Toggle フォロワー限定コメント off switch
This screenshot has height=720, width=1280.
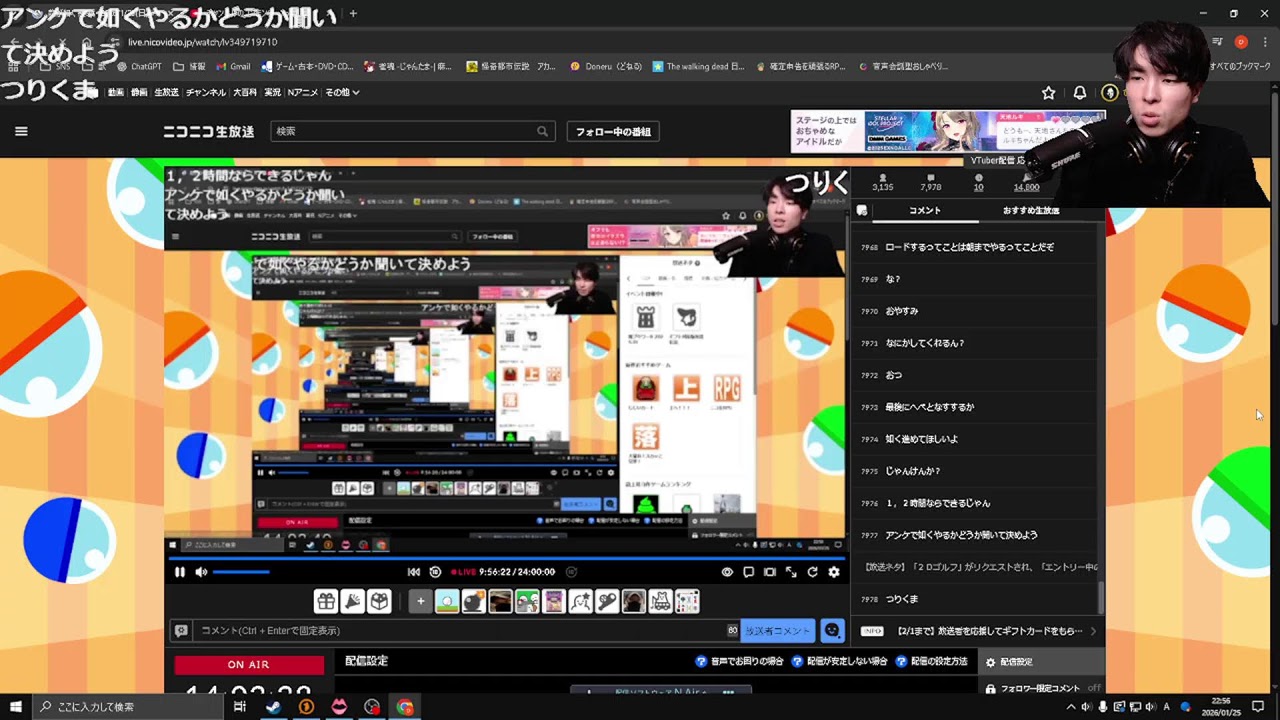pyautogui.click(x=1094, y=688)
